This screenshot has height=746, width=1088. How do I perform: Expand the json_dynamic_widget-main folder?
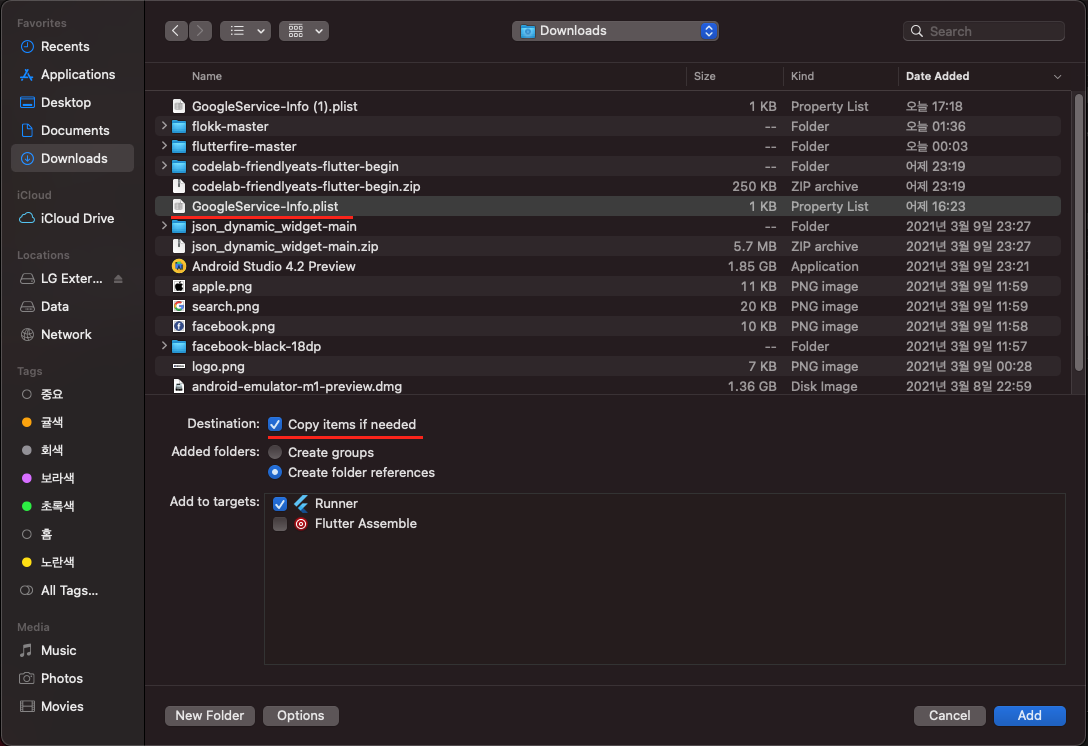coord(164,226)
